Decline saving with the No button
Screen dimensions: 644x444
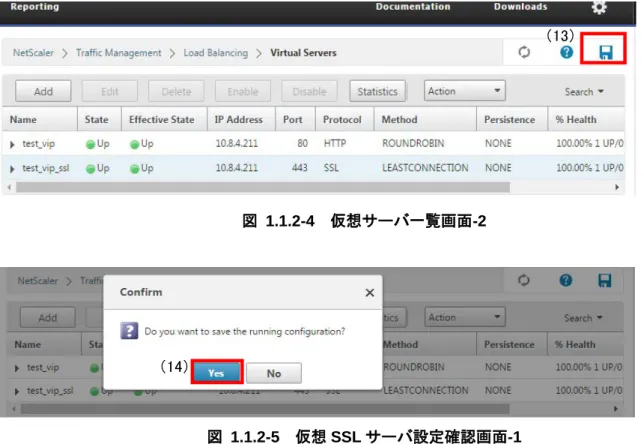click(274, 373)
